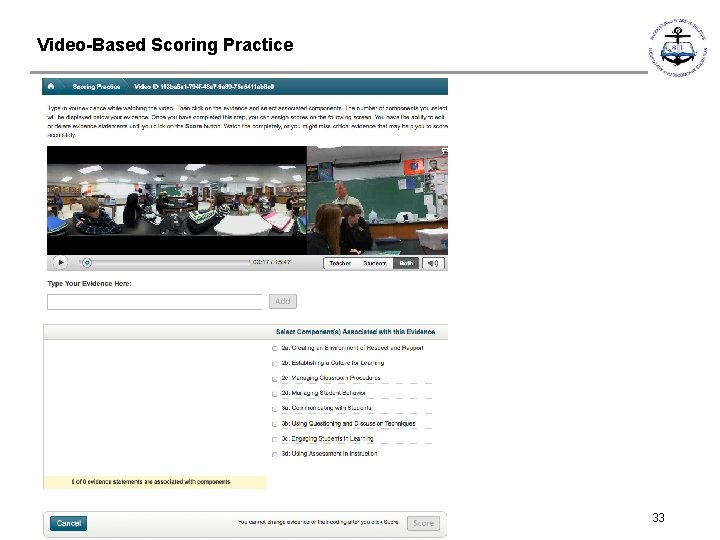Switch the video to Students view
The image size is (720, 540).
(x=375, y=263)
